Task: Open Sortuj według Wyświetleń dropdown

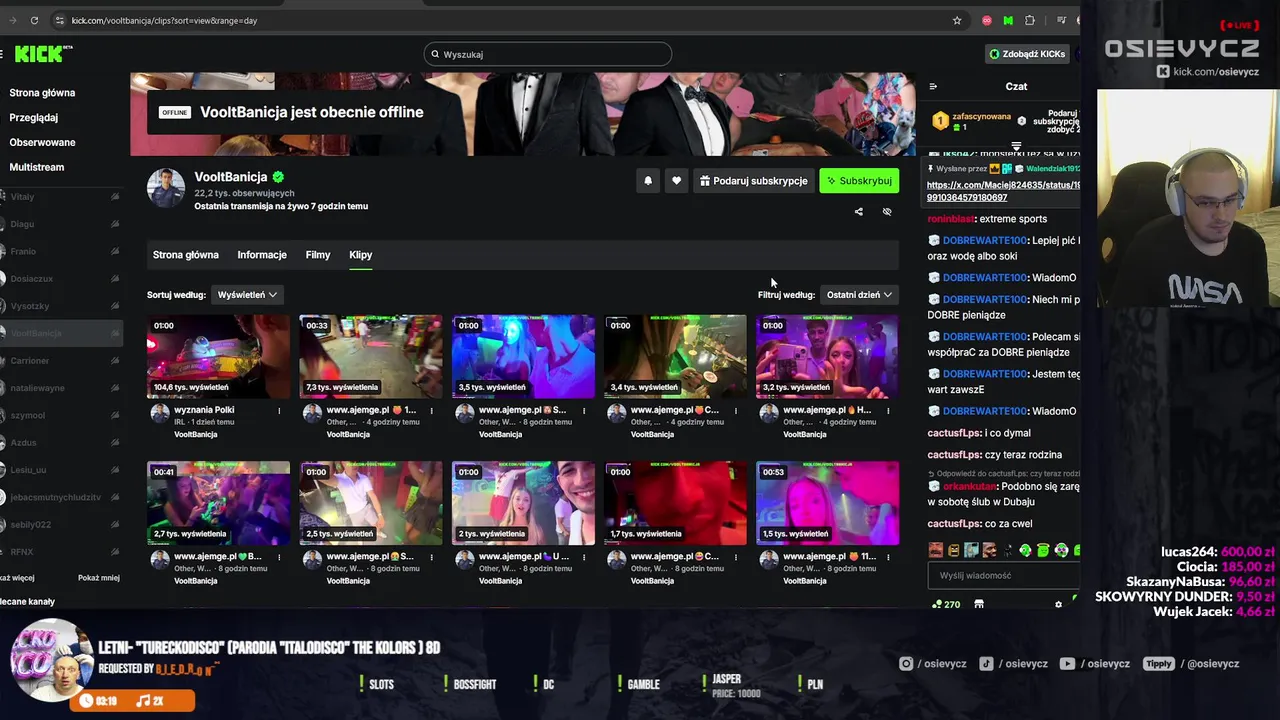Action: pyautogui.click(x=247, y=295)
